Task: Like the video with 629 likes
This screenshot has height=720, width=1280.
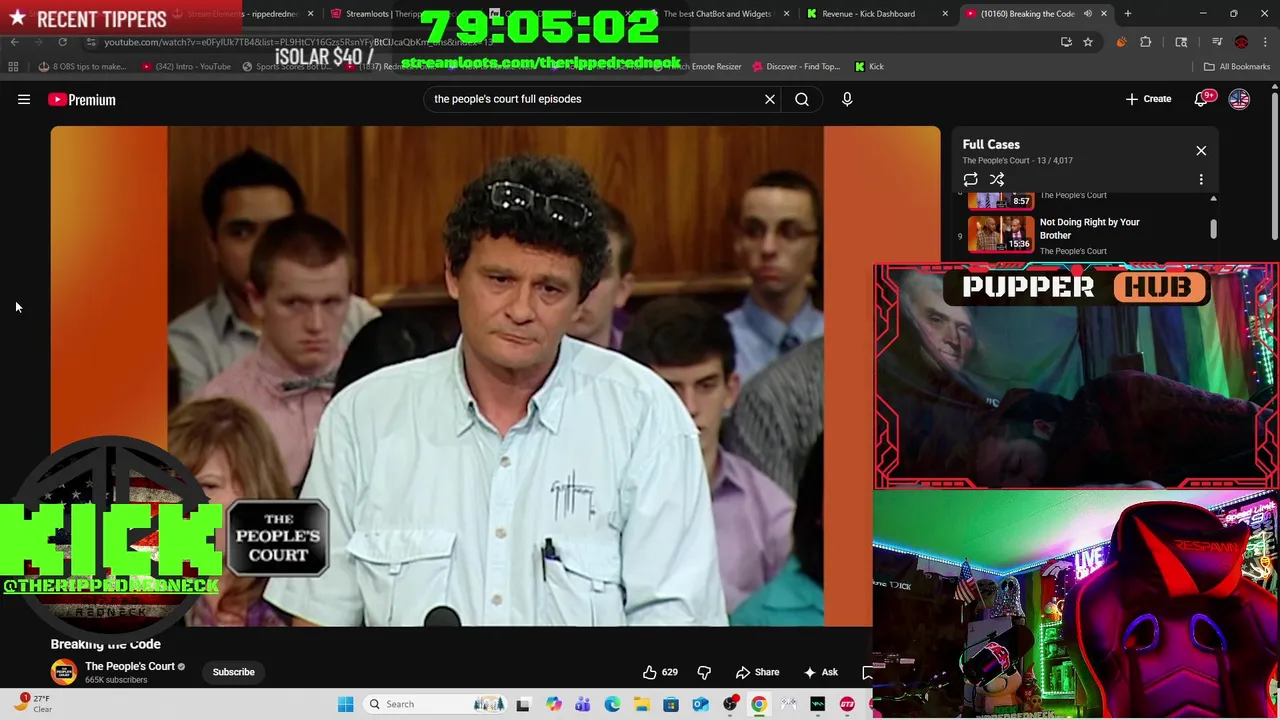Action: pyautogui.click(x=661, y=672)
